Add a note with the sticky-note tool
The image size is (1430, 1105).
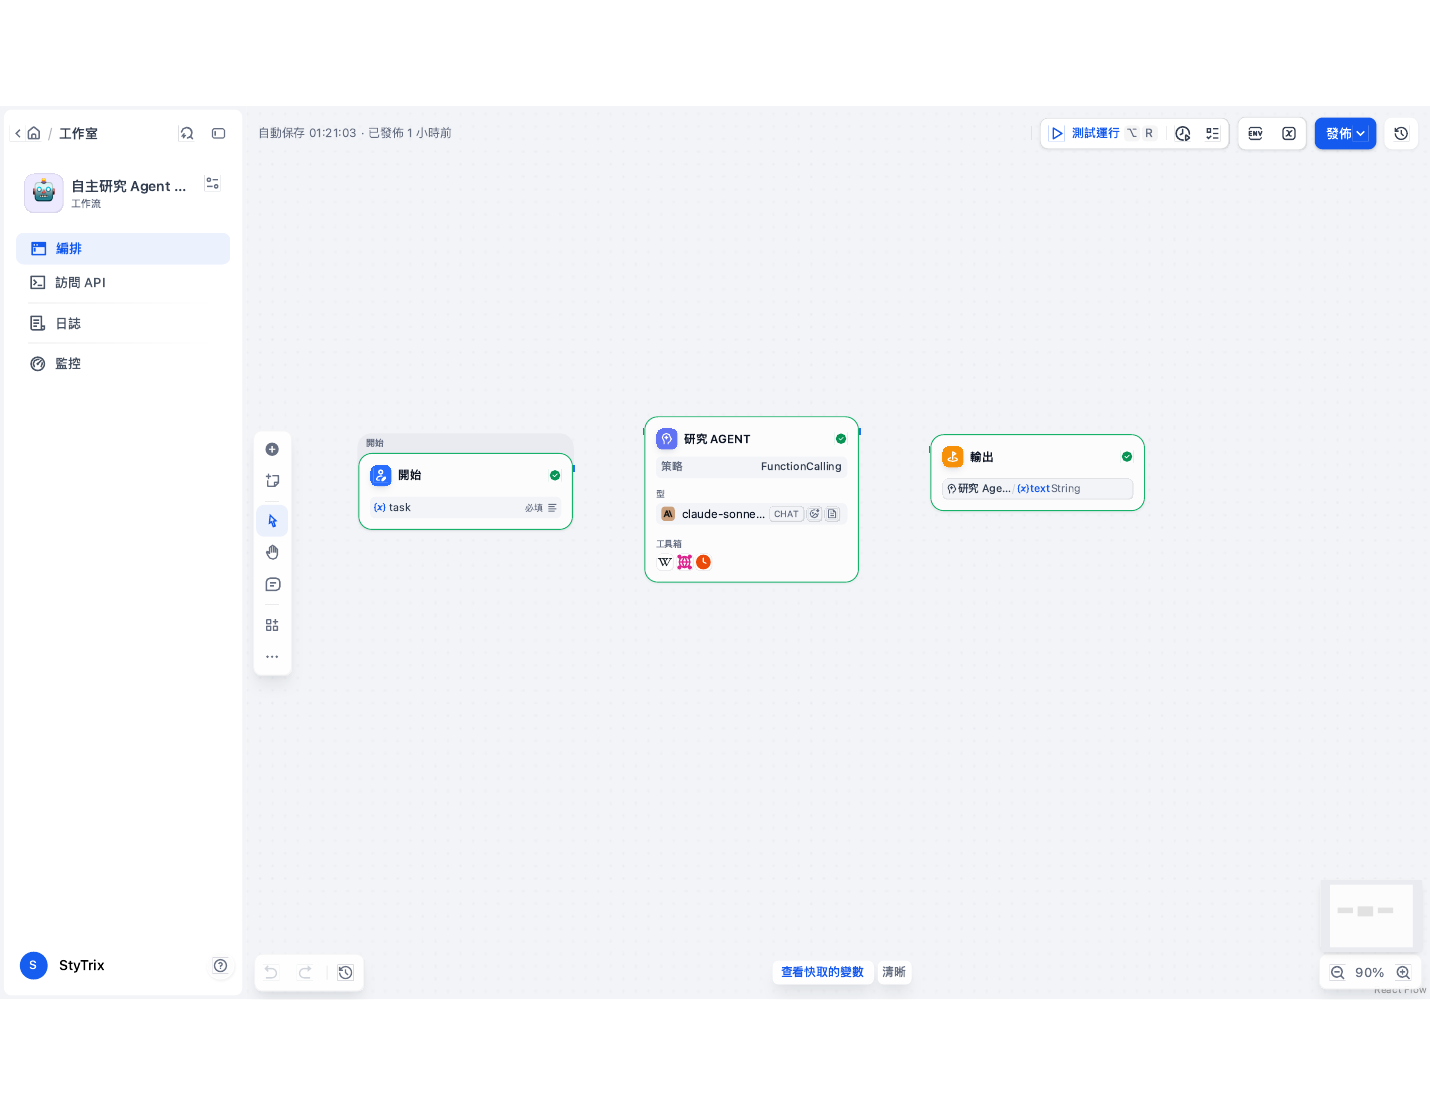(x=272, y=481)
